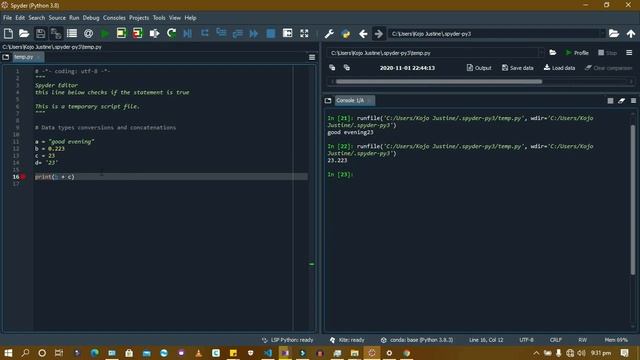Open file using the folder toolbar icon

coord(24,33)
